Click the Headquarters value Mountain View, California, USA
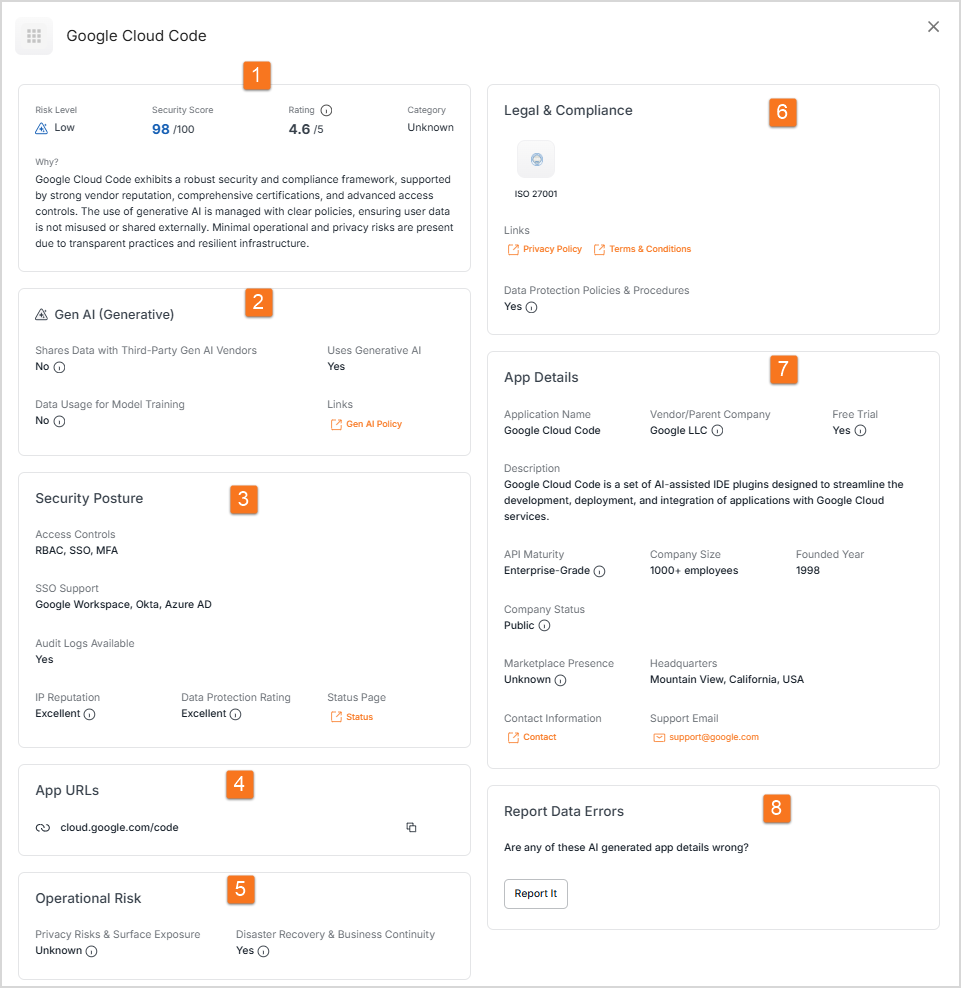Screen dimensions: 961x988 [727, 679]
